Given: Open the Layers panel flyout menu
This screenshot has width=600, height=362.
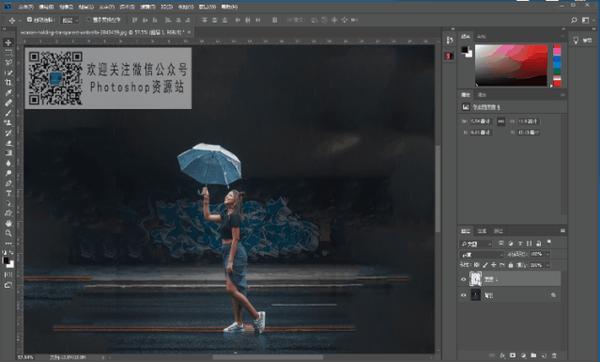Looking at the screenshot, I should (562, 231).
